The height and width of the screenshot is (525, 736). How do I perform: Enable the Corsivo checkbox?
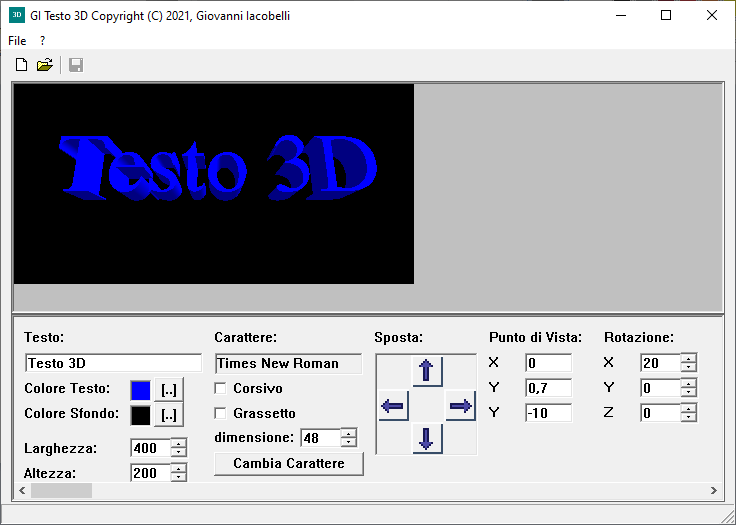pyautogui.click(x=220, y=388)
